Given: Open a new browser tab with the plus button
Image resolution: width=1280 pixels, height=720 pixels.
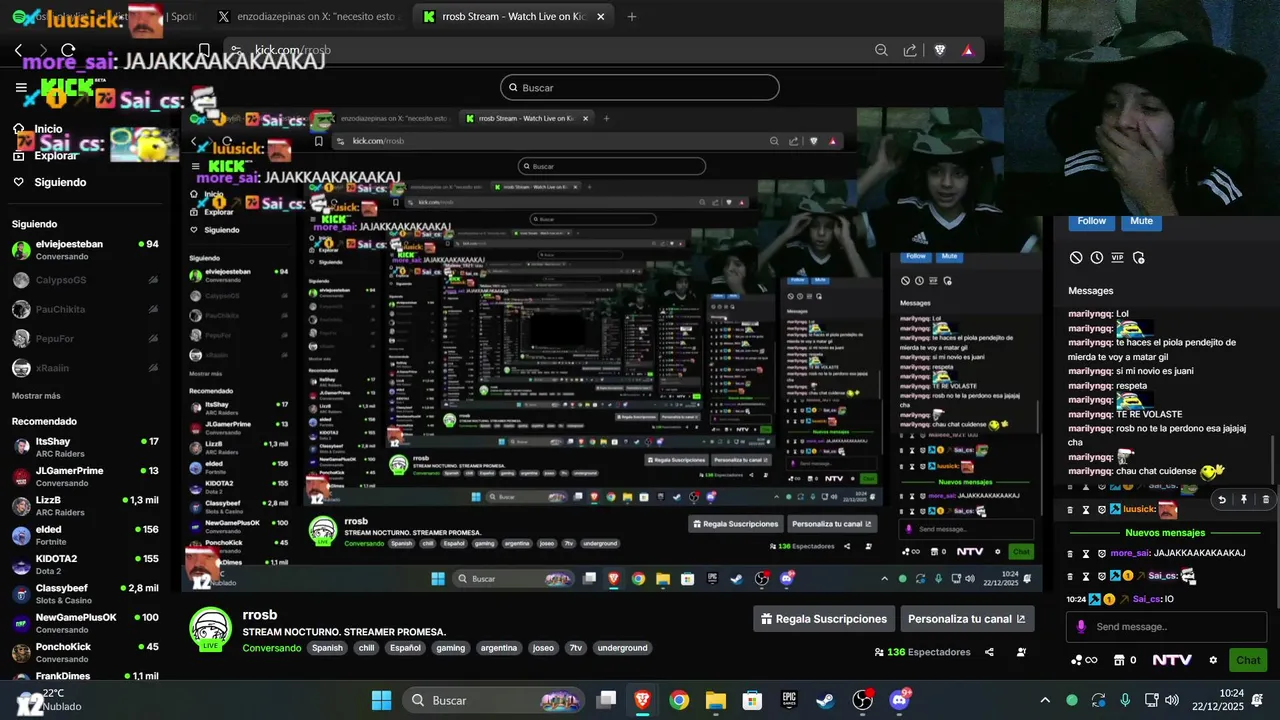Looking at the screenshot, I should pyautogui.click(x=632, y=17).
